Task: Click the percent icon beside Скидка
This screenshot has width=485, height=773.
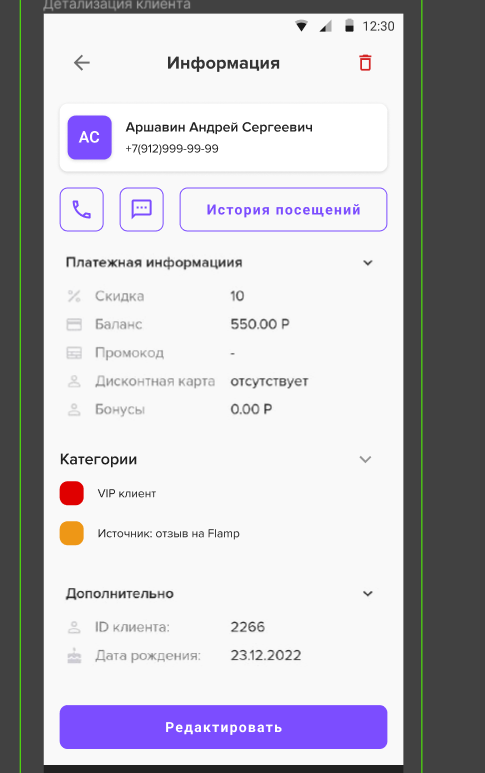Action: point(74,296)
